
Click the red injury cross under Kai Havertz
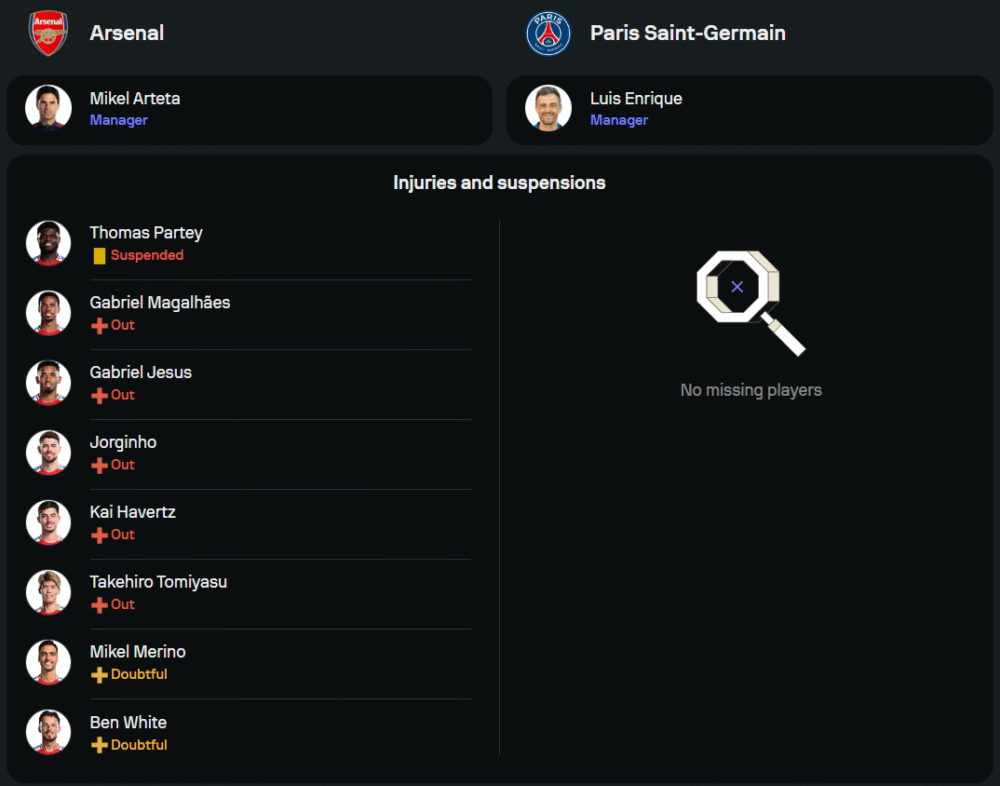click(99, 536)
